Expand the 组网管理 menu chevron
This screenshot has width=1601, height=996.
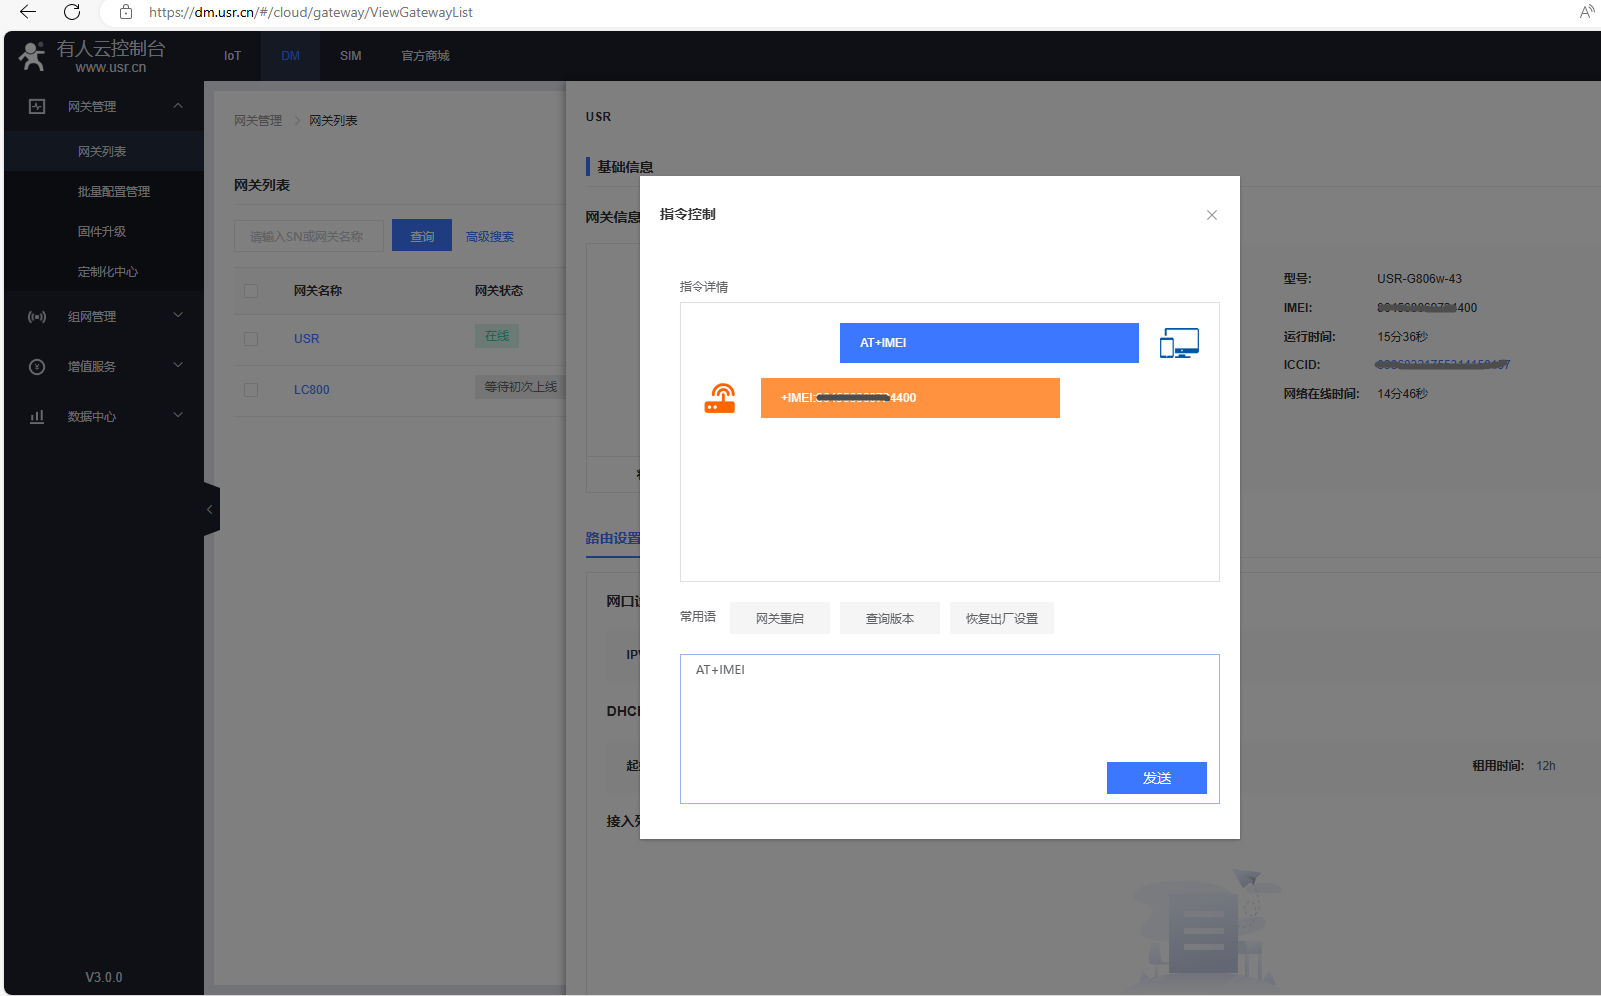pyautogui.click(x=178, y=316)
